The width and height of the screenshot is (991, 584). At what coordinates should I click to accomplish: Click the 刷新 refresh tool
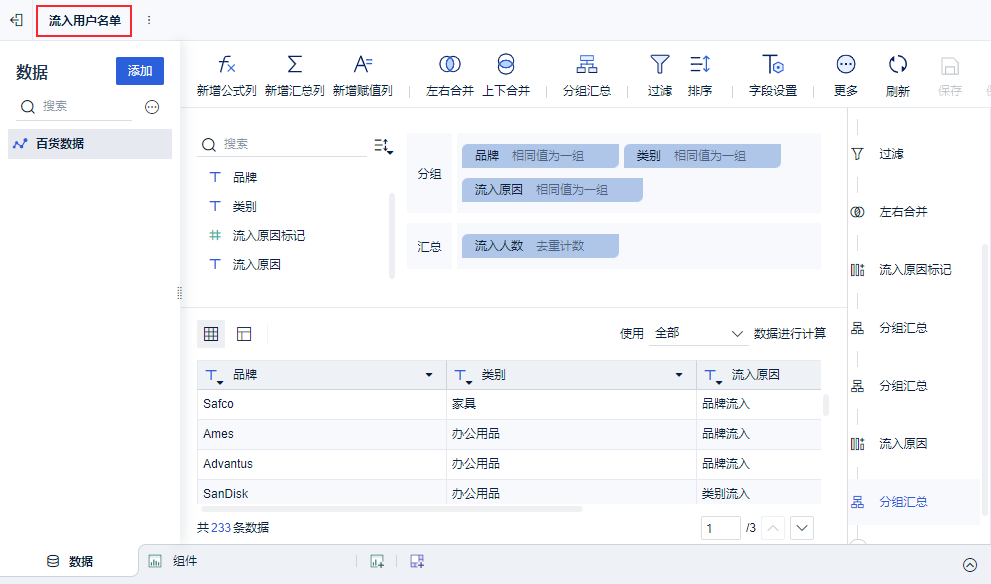pyautogui.click(x=897, y=76)
